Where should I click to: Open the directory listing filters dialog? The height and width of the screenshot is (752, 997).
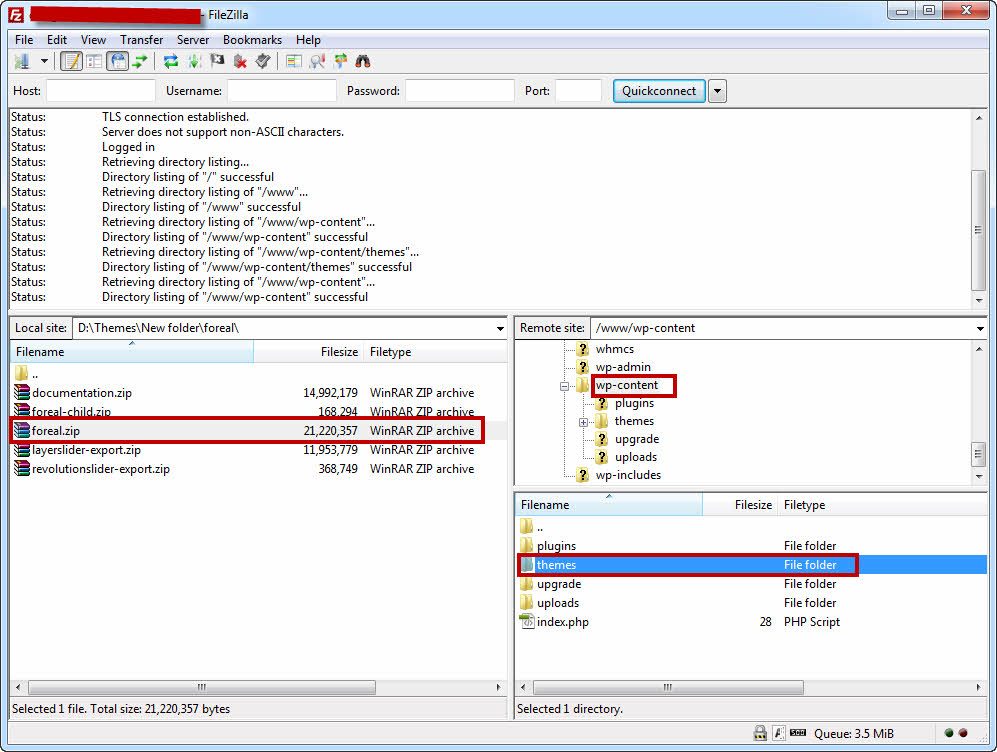pos(294,61)
